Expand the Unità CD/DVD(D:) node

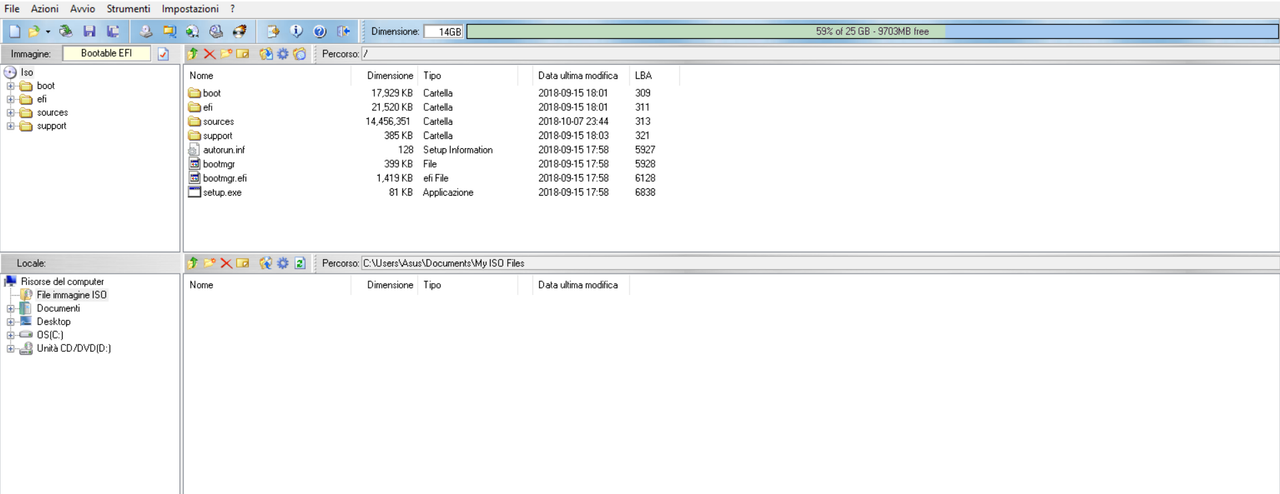pyautogui.click(x=11, y=348)
